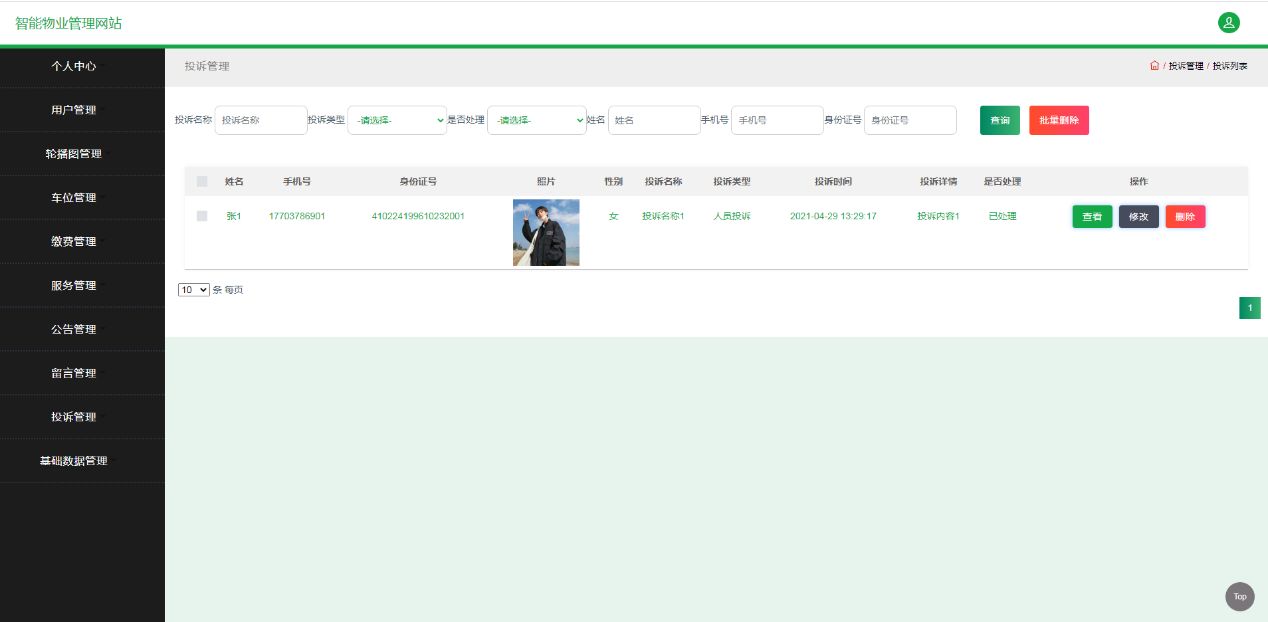Focus the 手机号 search input
The image size is (1268, 622).
(777, 120)
